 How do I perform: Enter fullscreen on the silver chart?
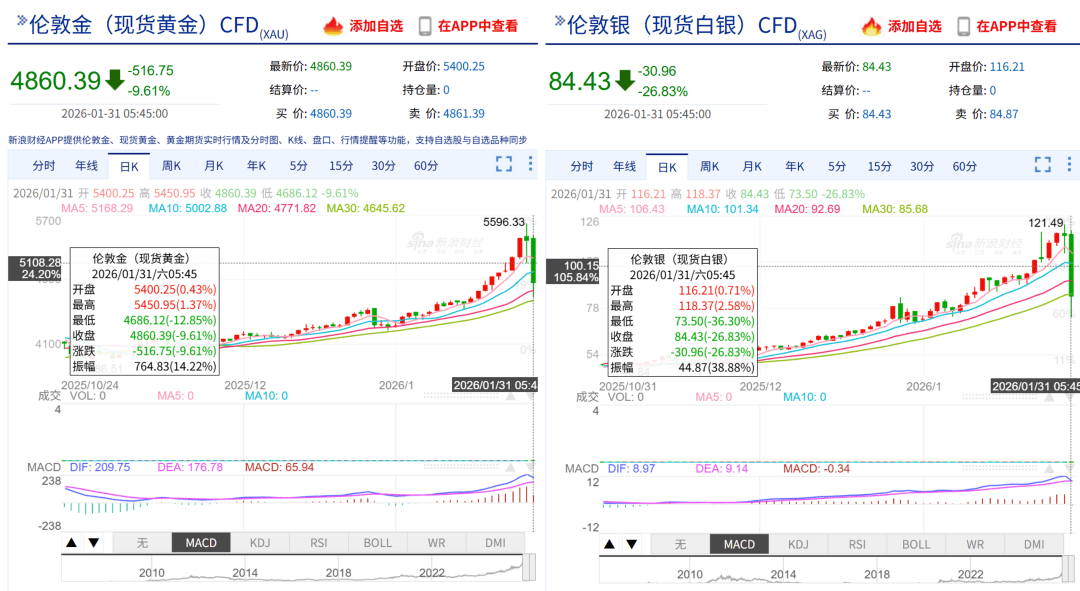pos(1042,165)
